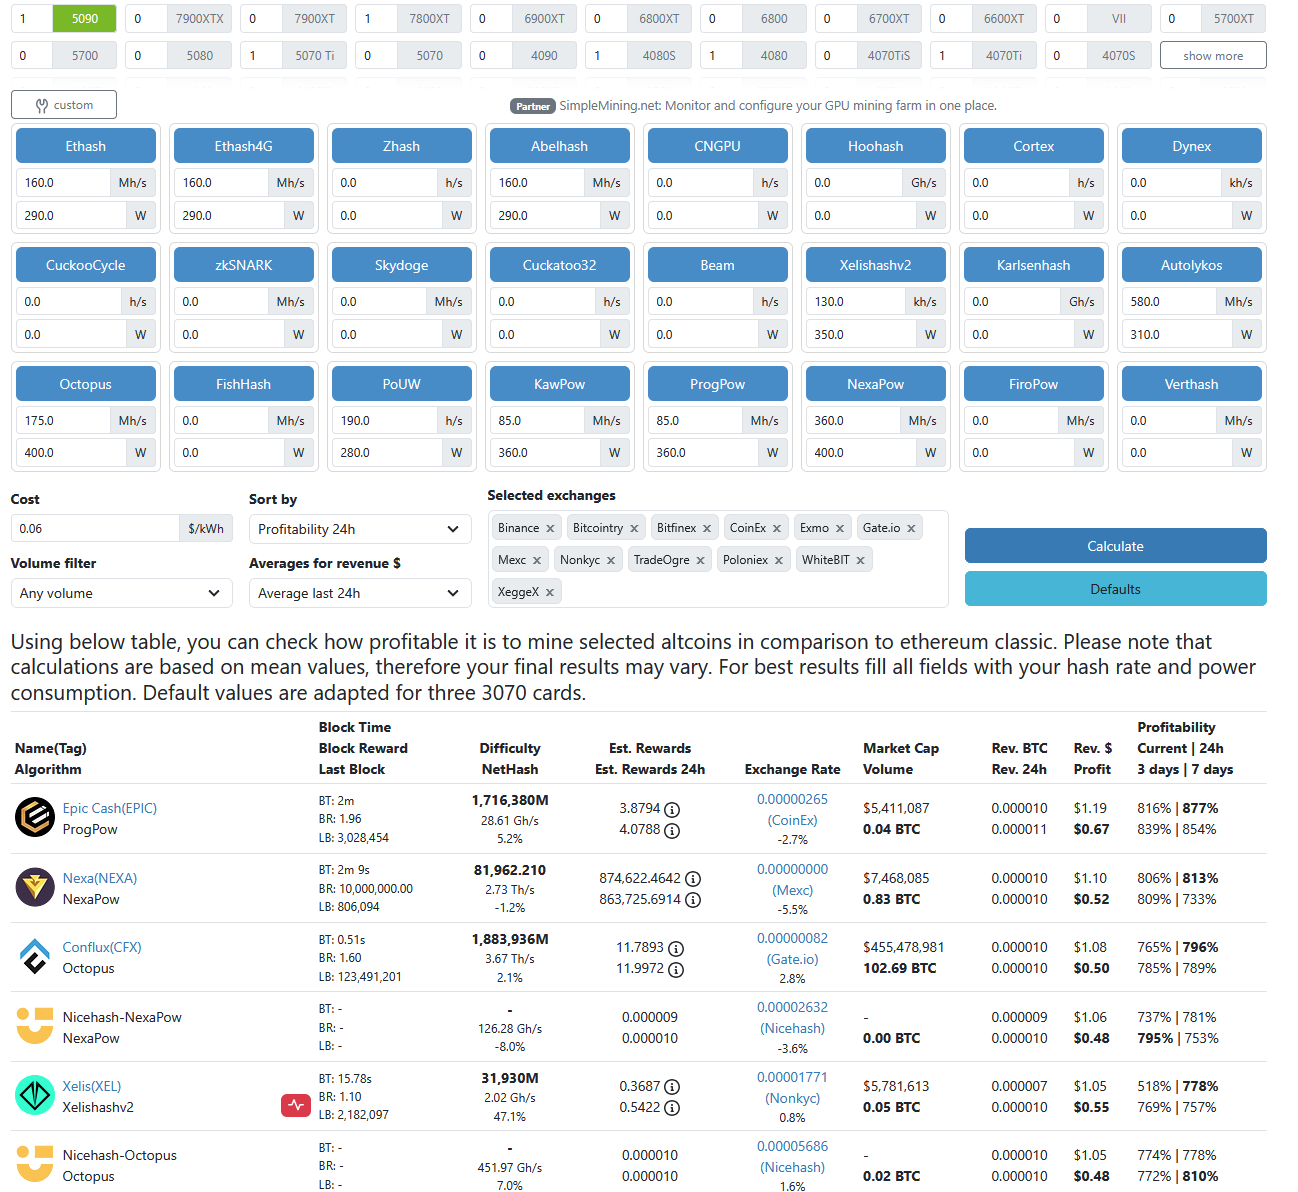Remove Gate.io exchange tag
This screenshot has width=1298, height=1192.
pos(911,529)
